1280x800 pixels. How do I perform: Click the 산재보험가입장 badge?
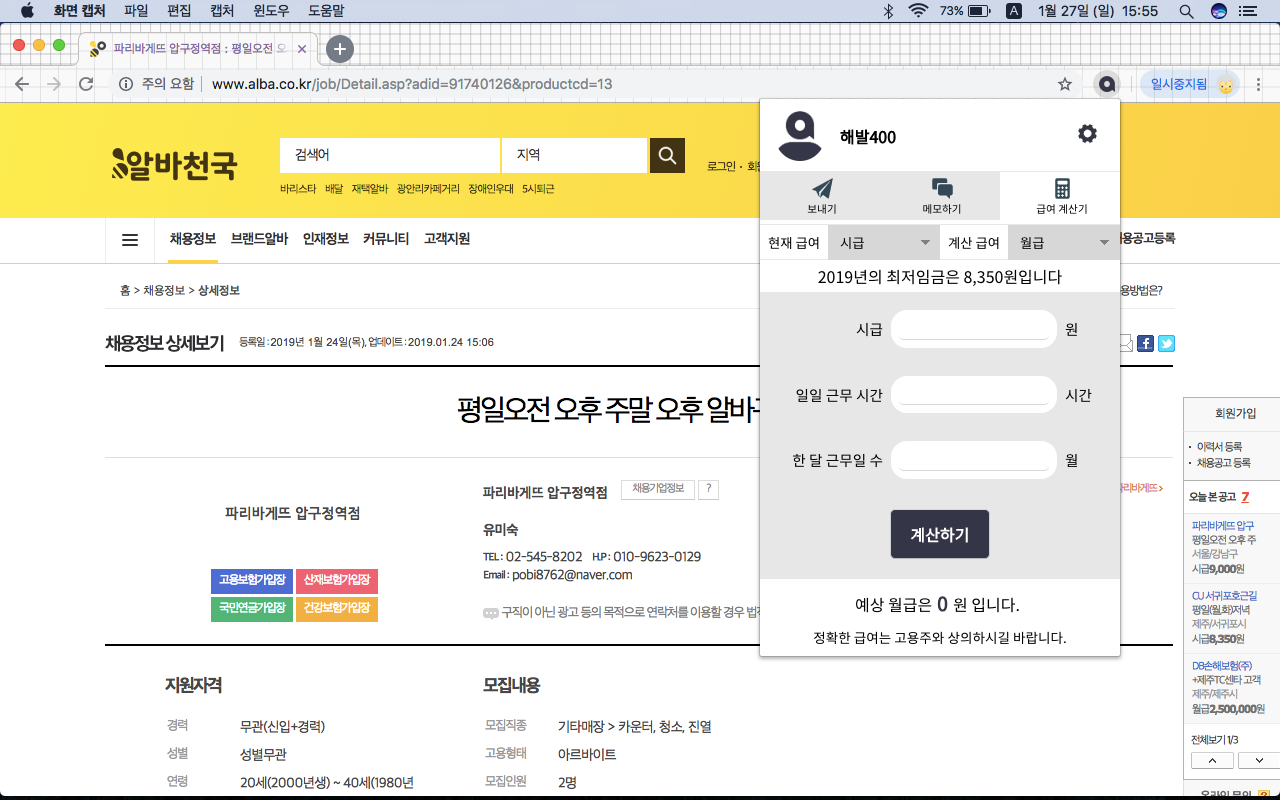click(x=337, y=581)
